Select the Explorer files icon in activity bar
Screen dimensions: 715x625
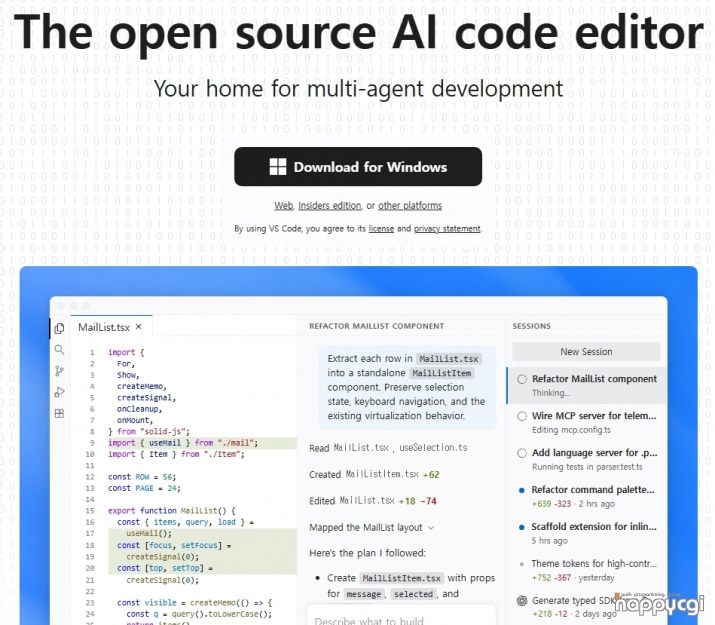(59, 328)
